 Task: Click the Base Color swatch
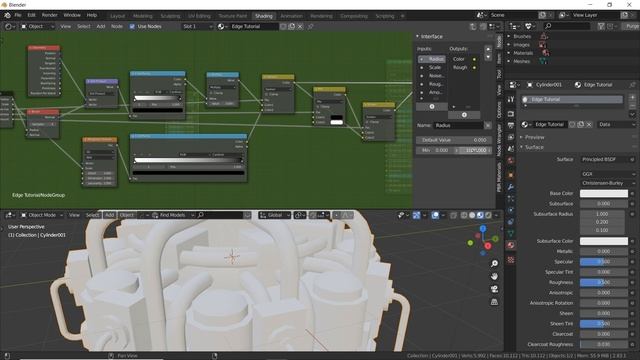click(x=604, y=193)
